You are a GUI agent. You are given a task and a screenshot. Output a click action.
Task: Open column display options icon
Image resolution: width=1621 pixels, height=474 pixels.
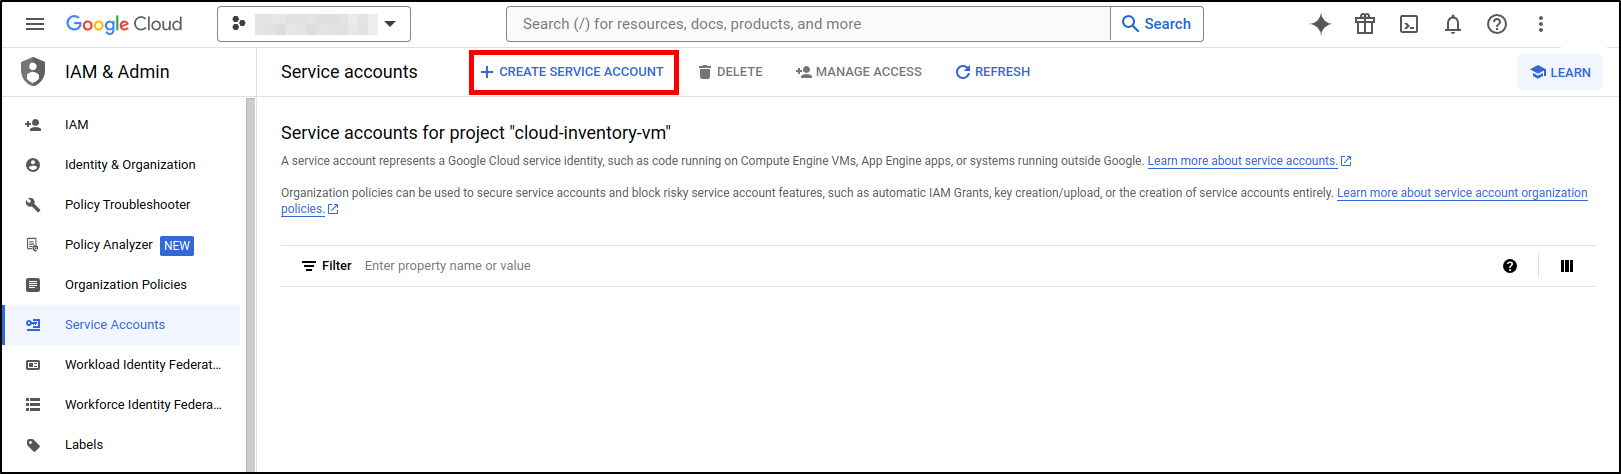pyautogui.click(x=1567, y=266)
